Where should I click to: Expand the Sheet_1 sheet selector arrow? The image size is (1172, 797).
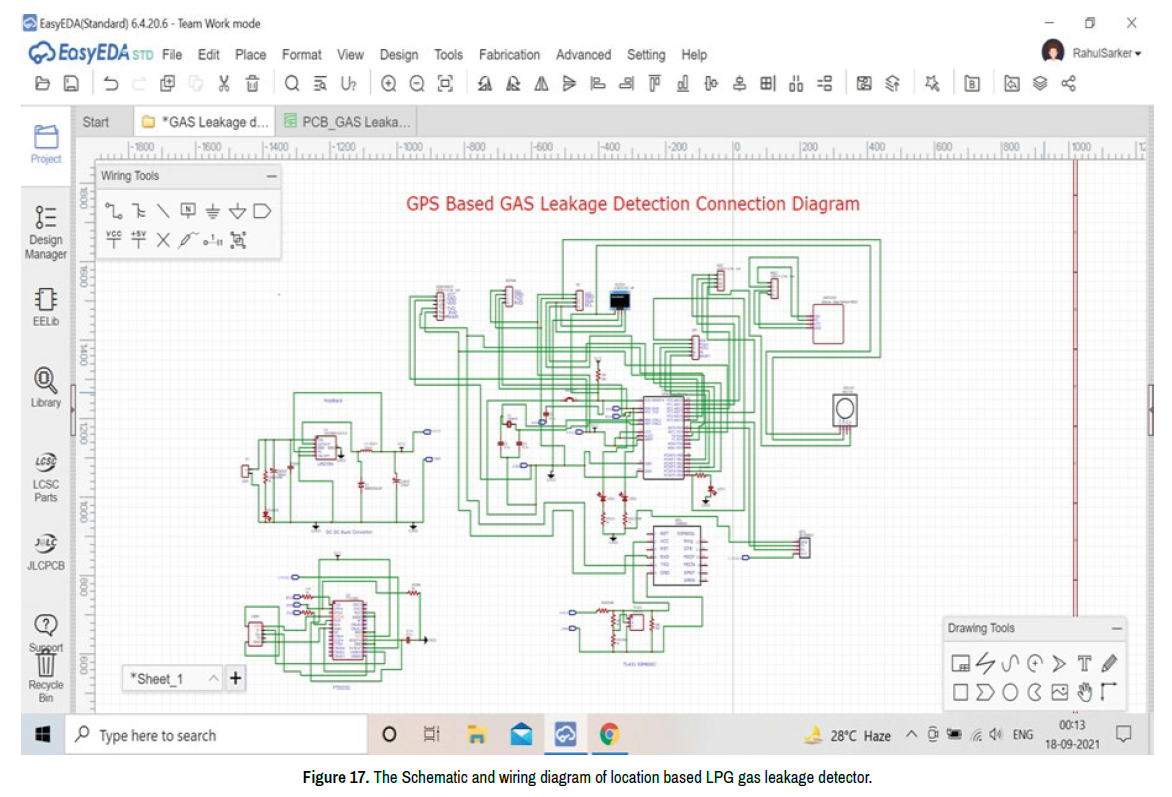tap(213, 678)
